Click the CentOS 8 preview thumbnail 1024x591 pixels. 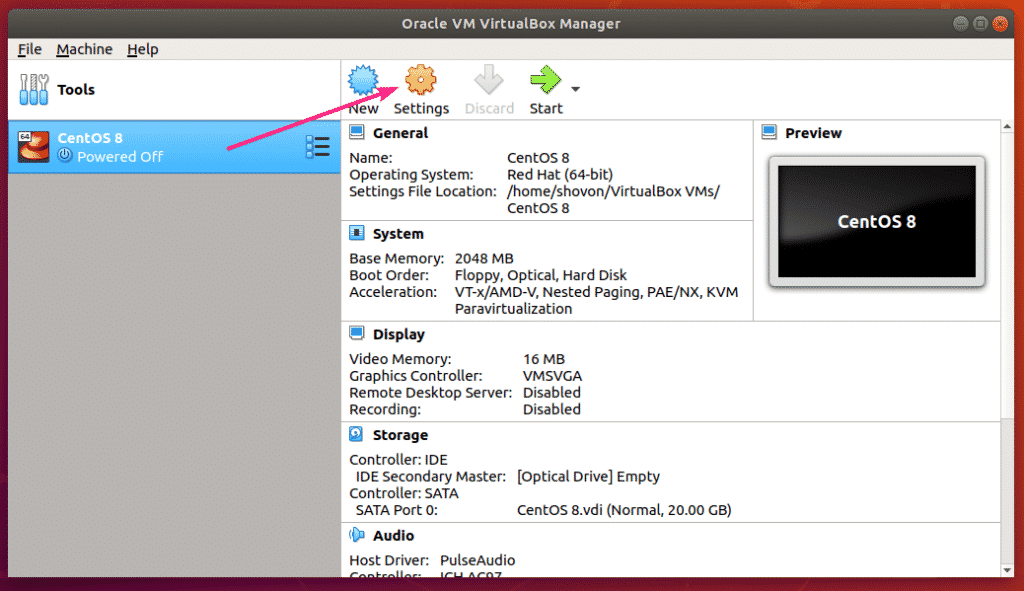coord(876,221)
